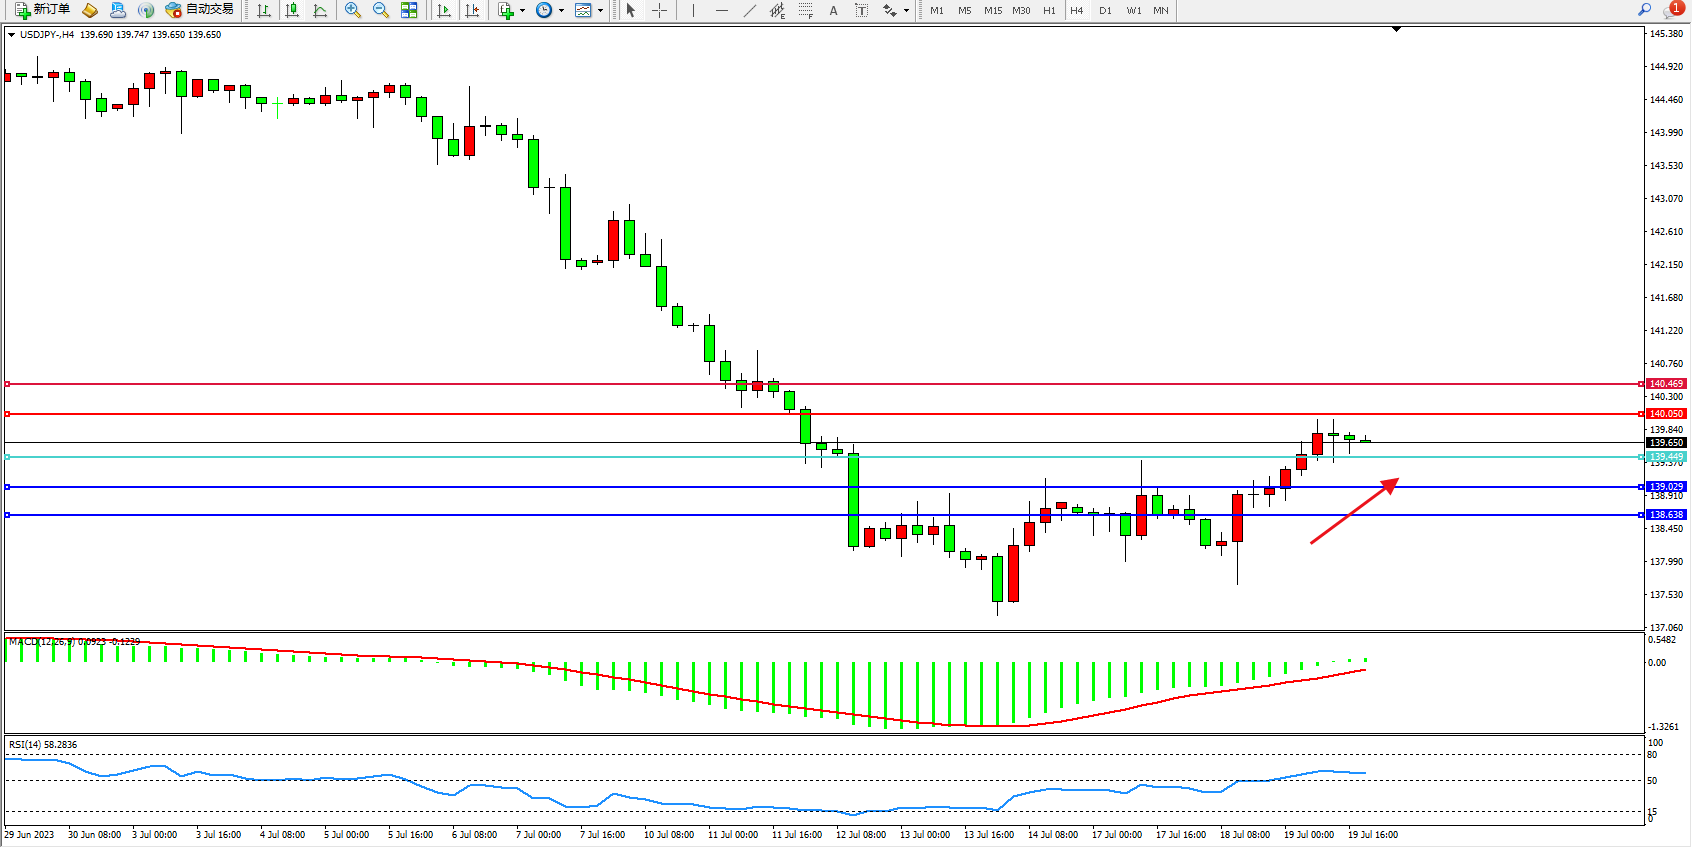The image size is (1692, 848).
Task: Toggle AutoTrading (自动交易) on
Action: [200, 10]
